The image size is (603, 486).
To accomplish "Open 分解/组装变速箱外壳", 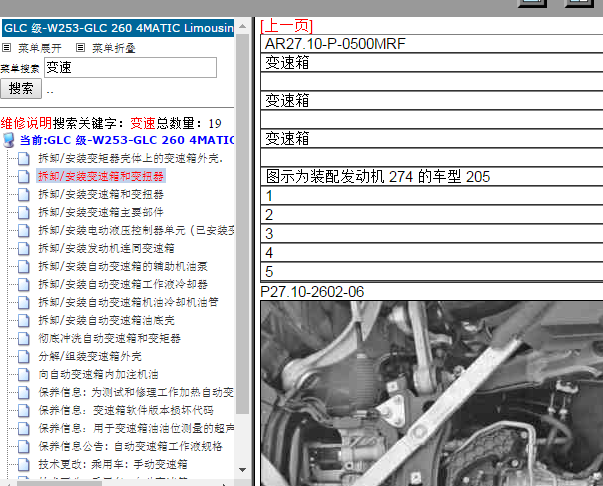I will tap(90, 356).
